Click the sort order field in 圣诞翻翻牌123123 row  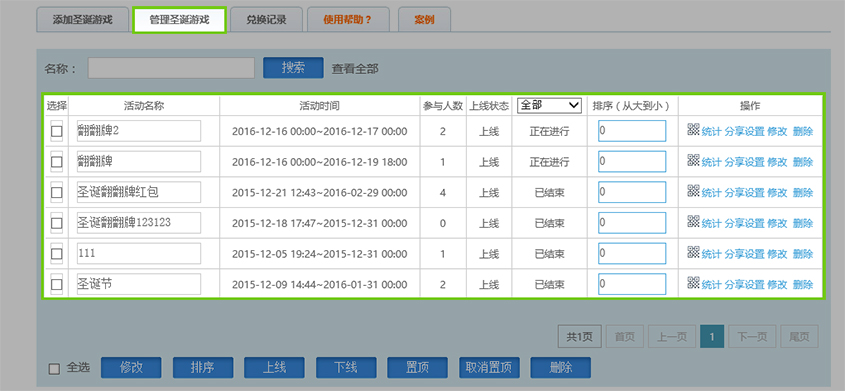632,223
